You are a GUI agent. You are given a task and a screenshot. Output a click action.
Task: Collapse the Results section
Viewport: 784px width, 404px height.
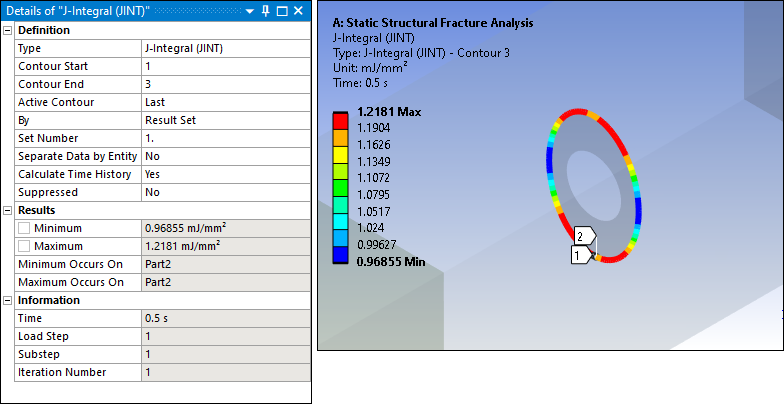tap(8, 210)
